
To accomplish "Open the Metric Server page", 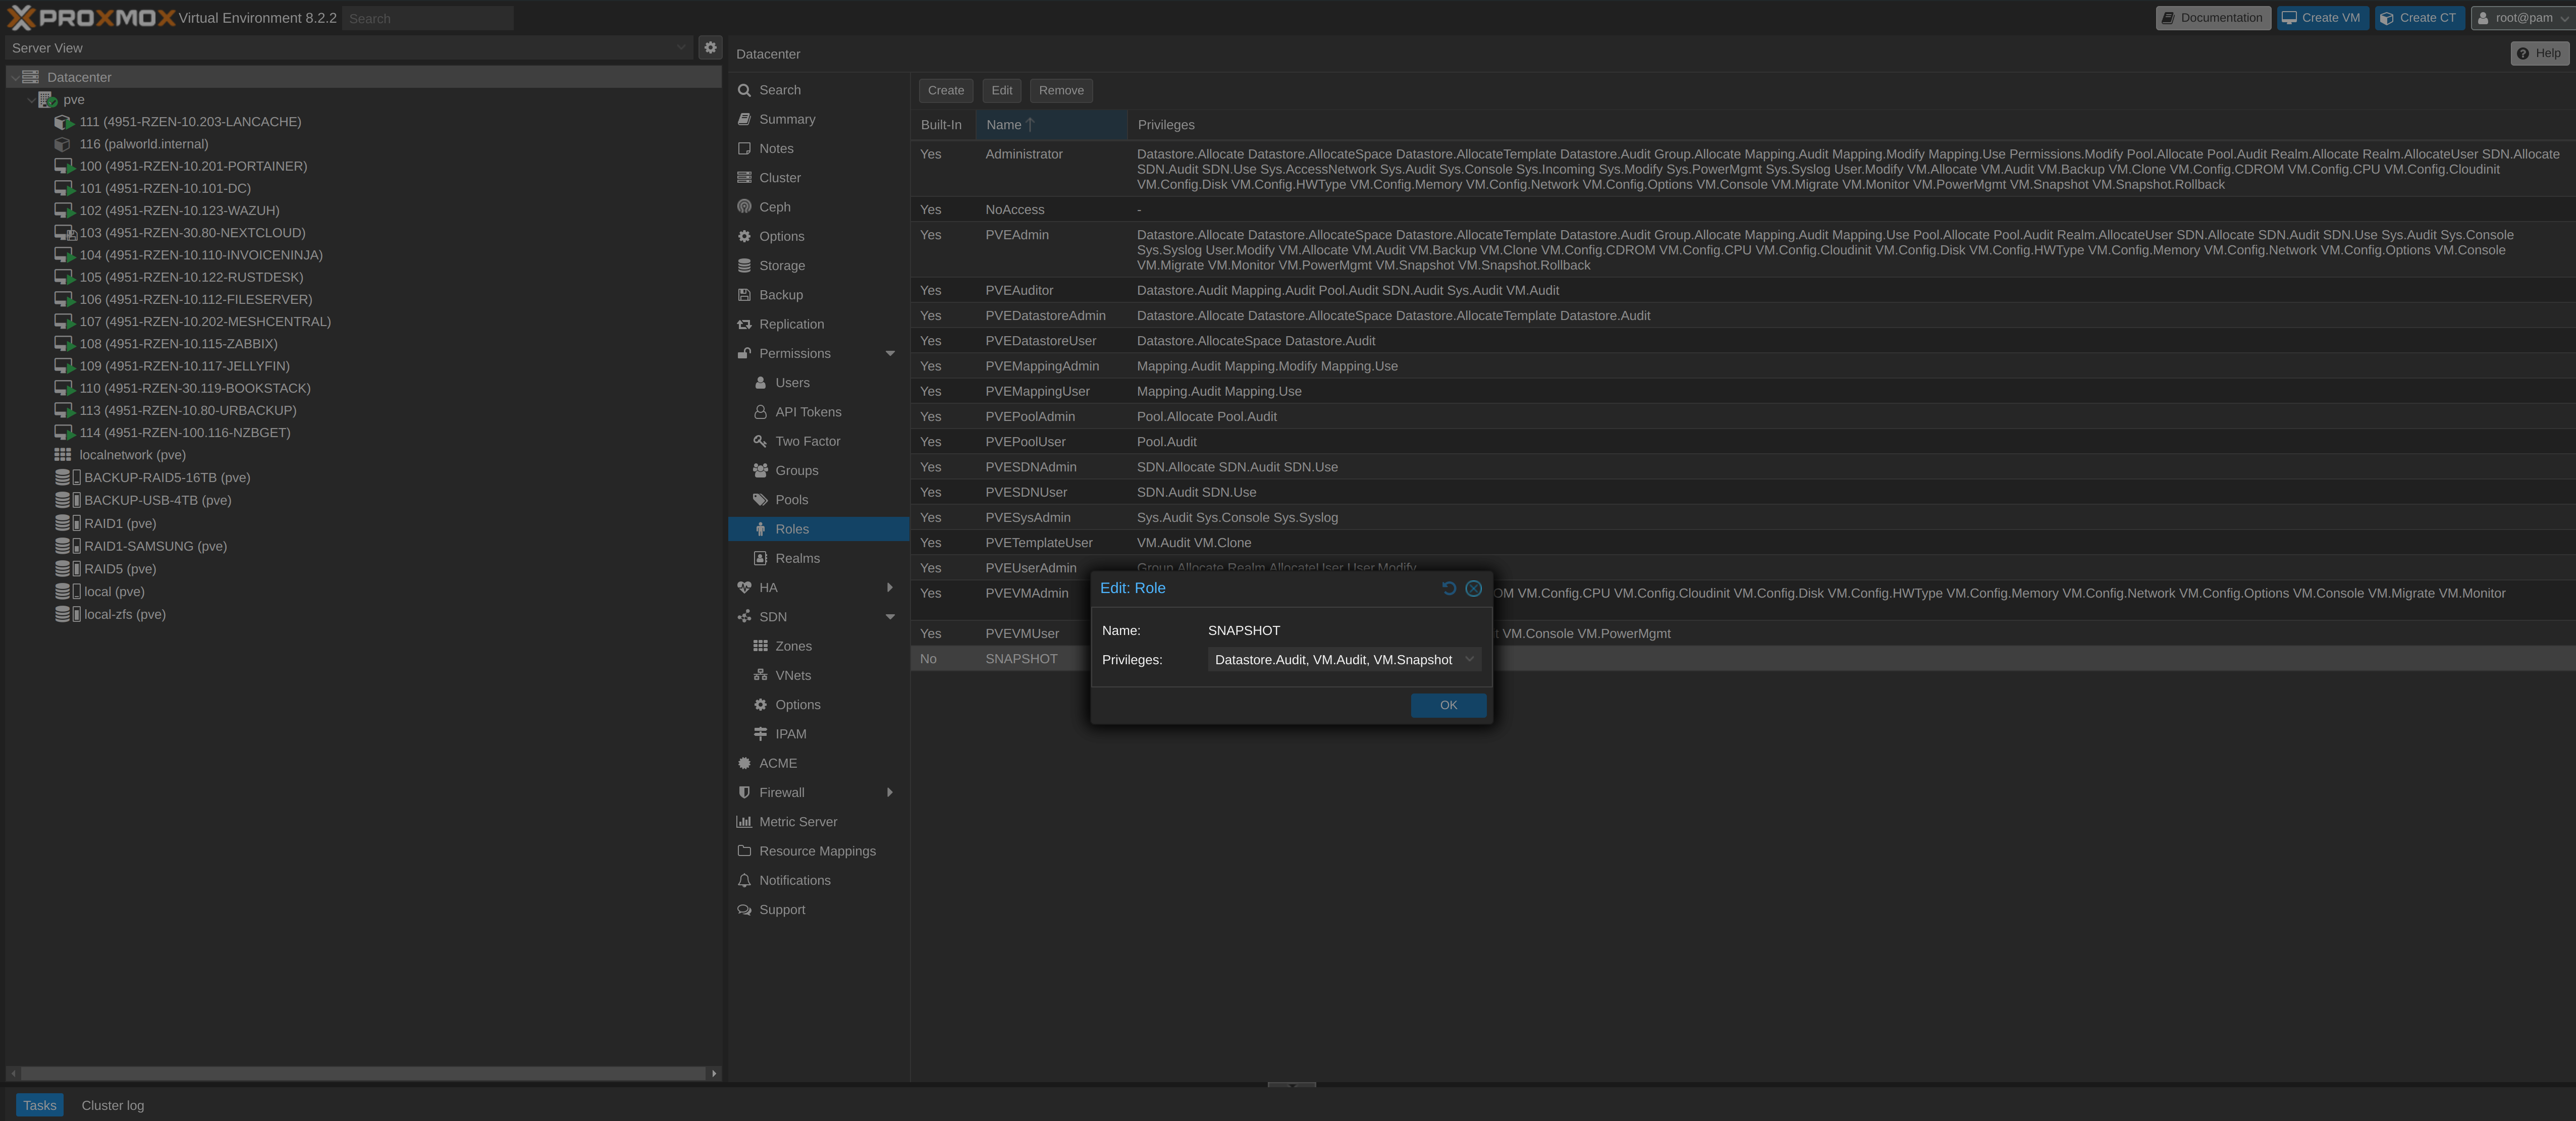I will [x=797, y=822].
